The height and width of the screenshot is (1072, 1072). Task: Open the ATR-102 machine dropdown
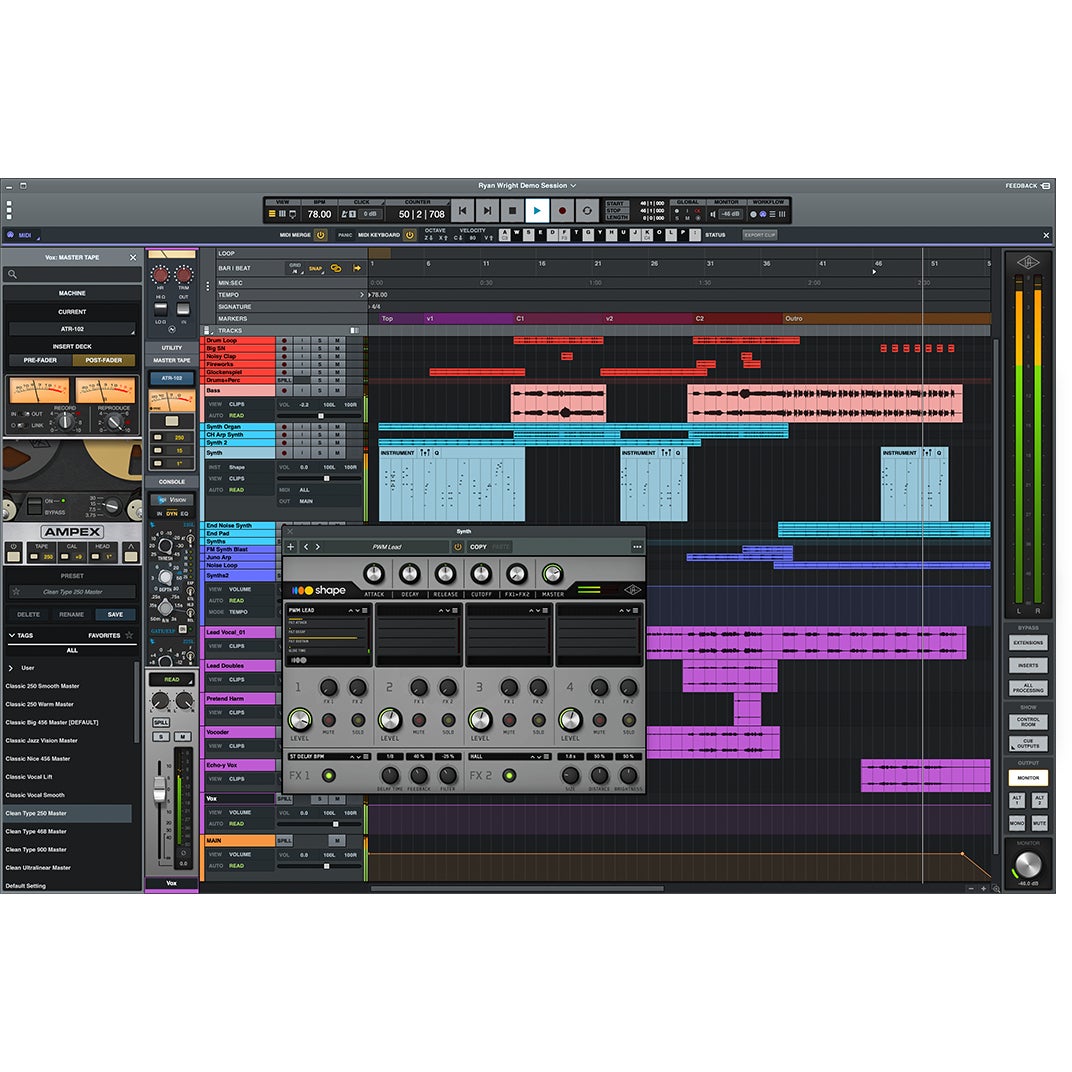click(x=72, y=329)
